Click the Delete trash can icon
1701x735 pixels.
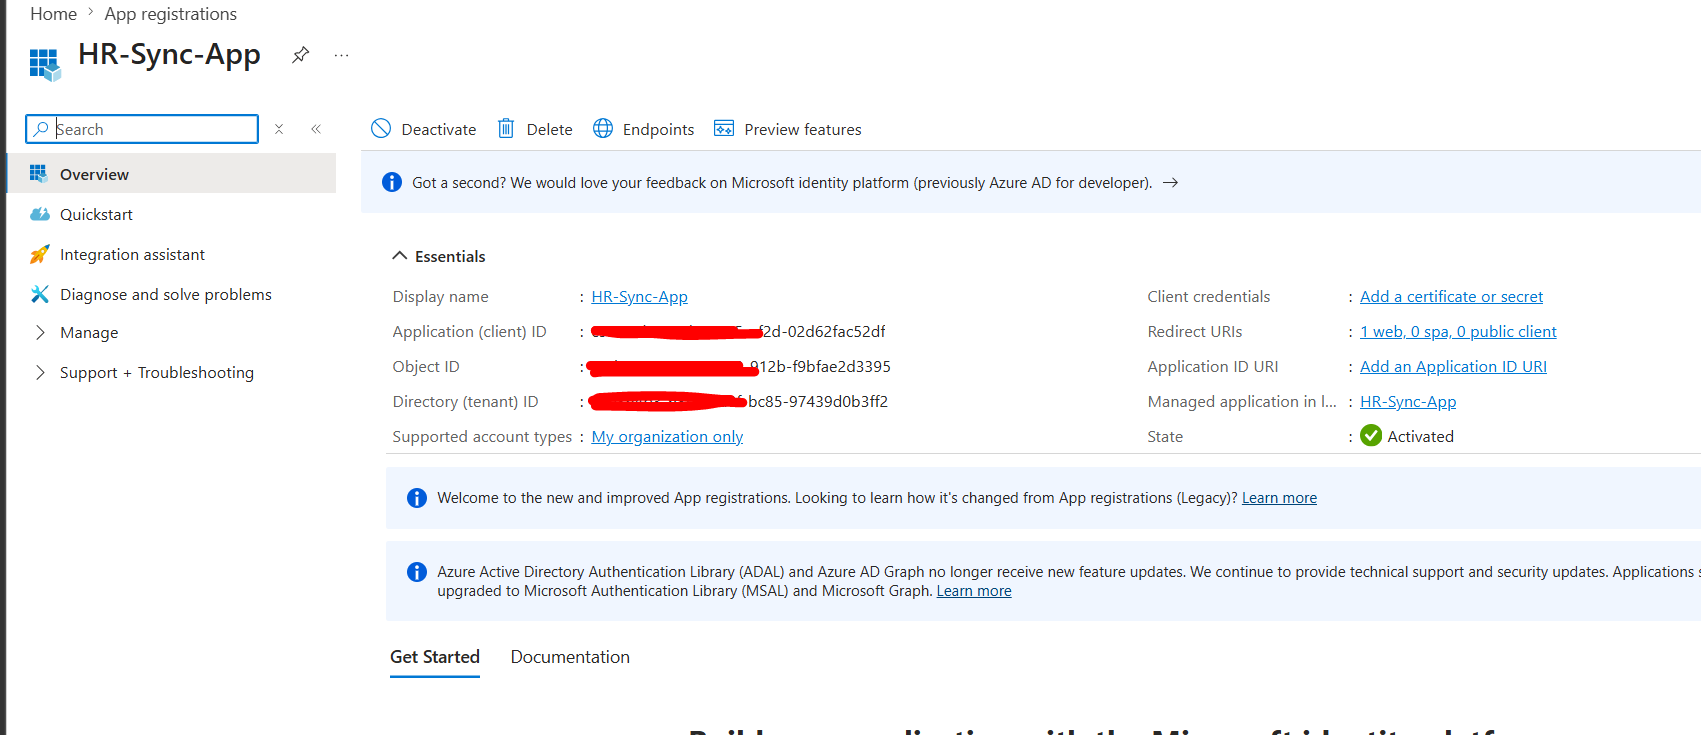tap(506, 129)
